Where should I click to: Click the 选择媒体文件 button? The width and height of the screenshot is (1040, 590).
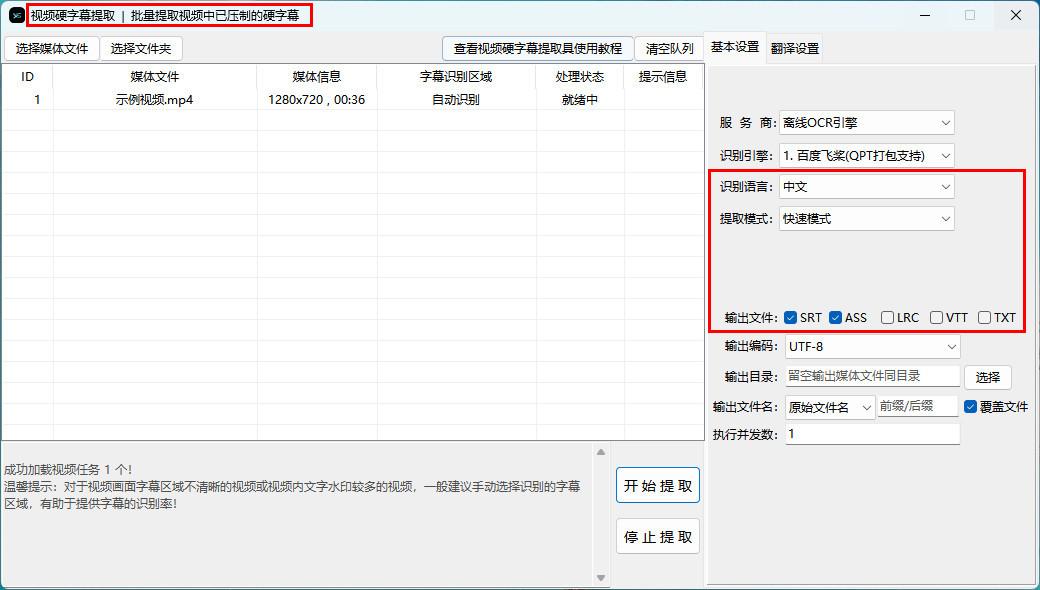pyautogui.click(x=52, y=48)
